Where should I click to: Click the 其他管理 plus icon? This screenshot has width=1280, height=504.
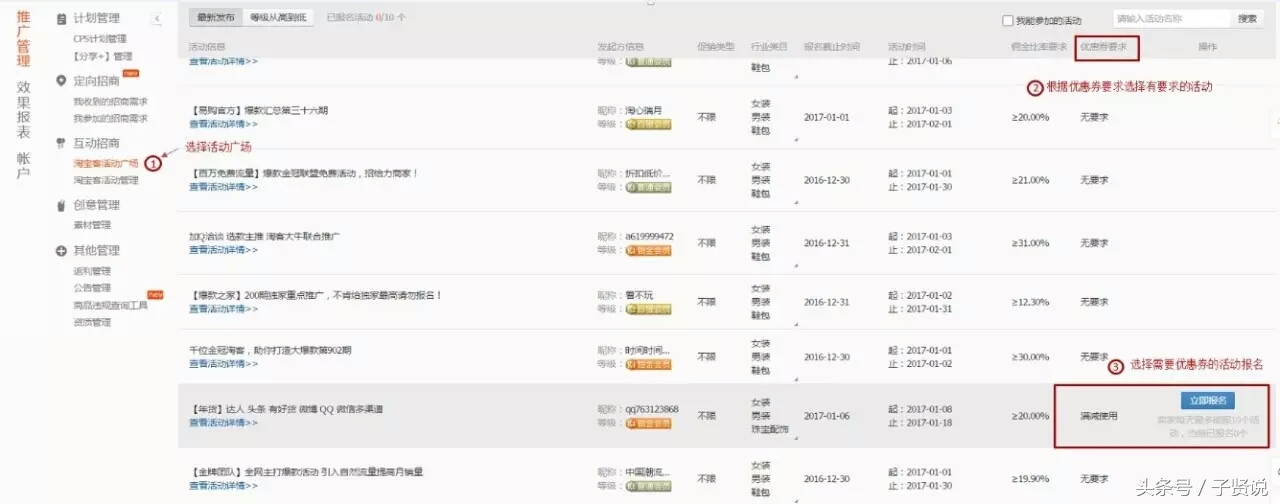tap(62, 250)
